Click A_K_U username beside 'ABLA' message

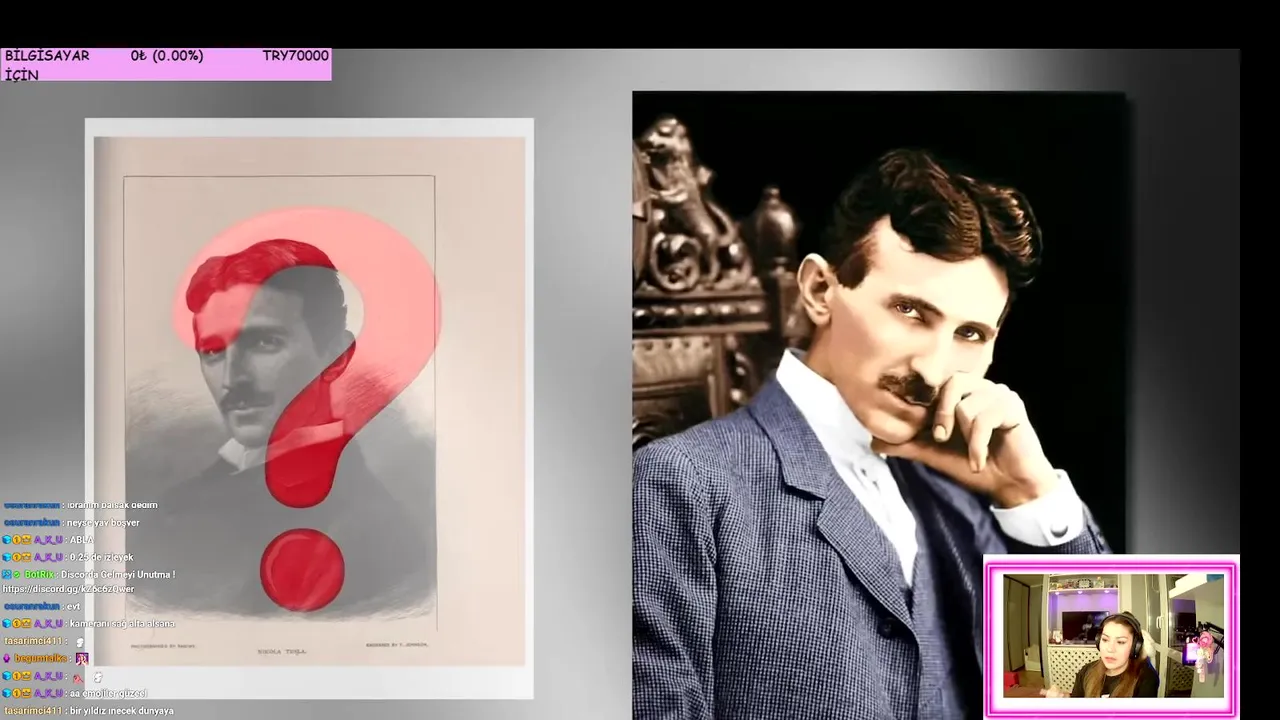click(x=48, y=540)
